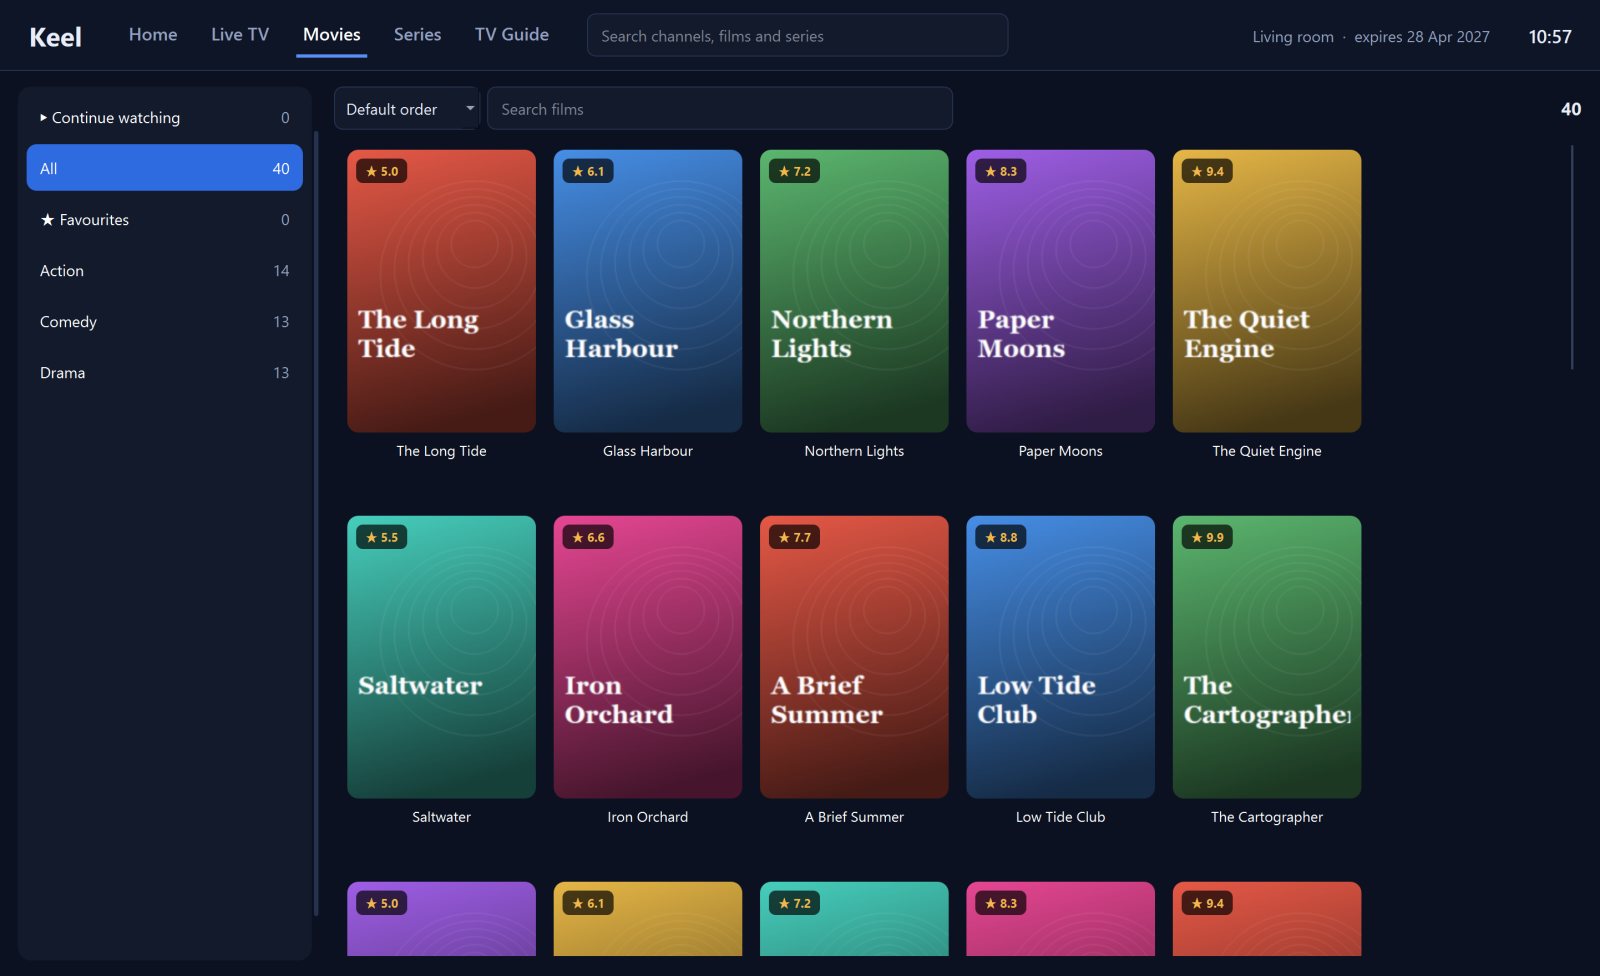
Task: Switch to the Live TV tab
Action: click(x=240, y=35)
